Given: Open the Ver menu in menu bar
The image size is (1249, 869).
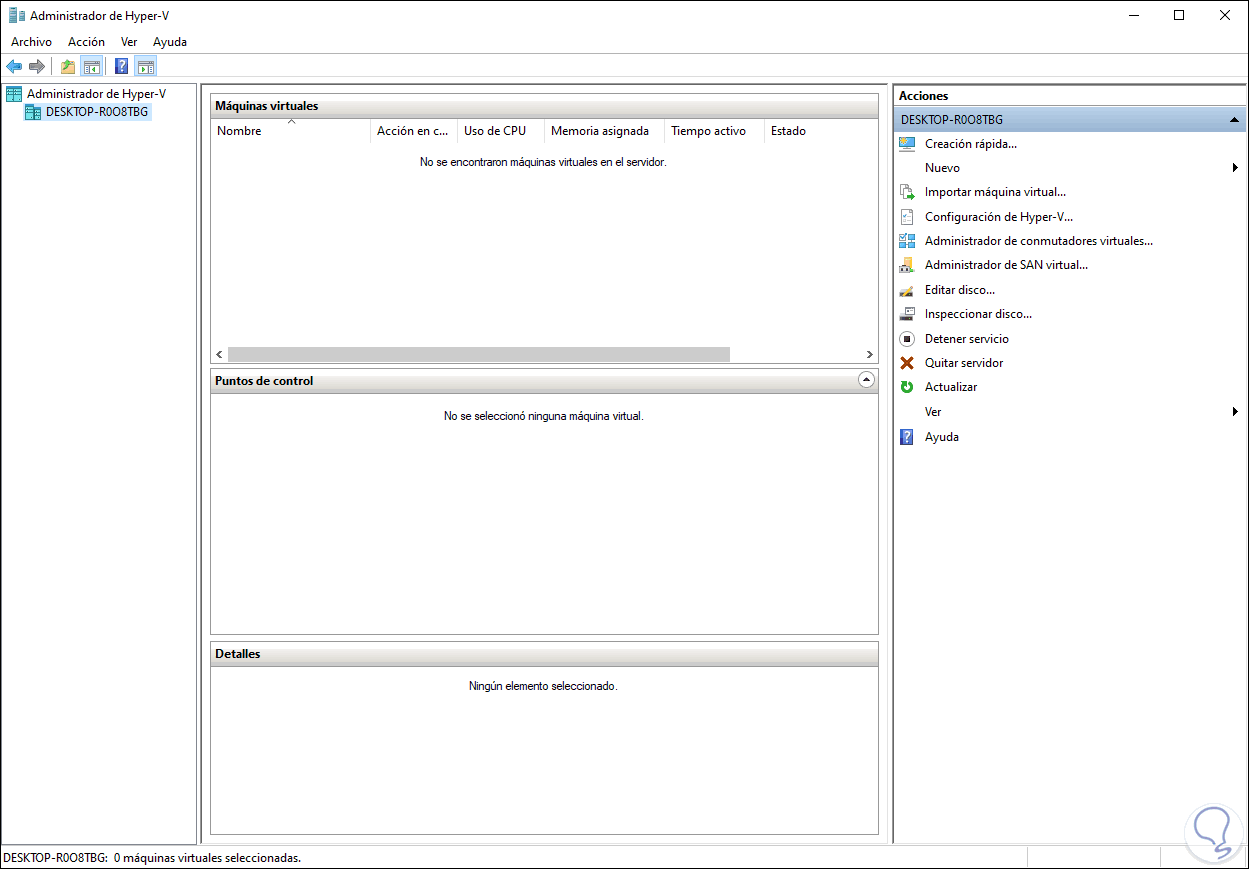Looking at the screenshot, I should [129, 42].
